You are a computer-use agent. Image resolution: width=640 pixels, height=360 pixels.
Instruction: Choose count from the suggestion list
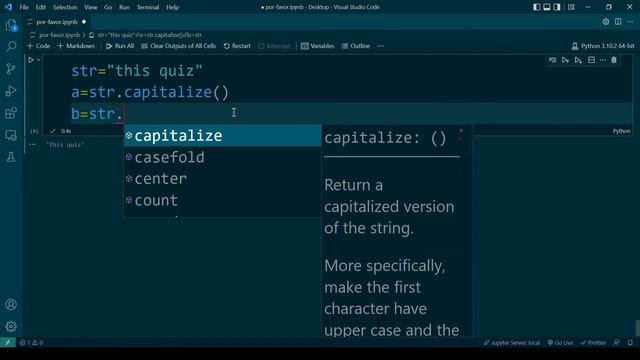tap(222, 200)
